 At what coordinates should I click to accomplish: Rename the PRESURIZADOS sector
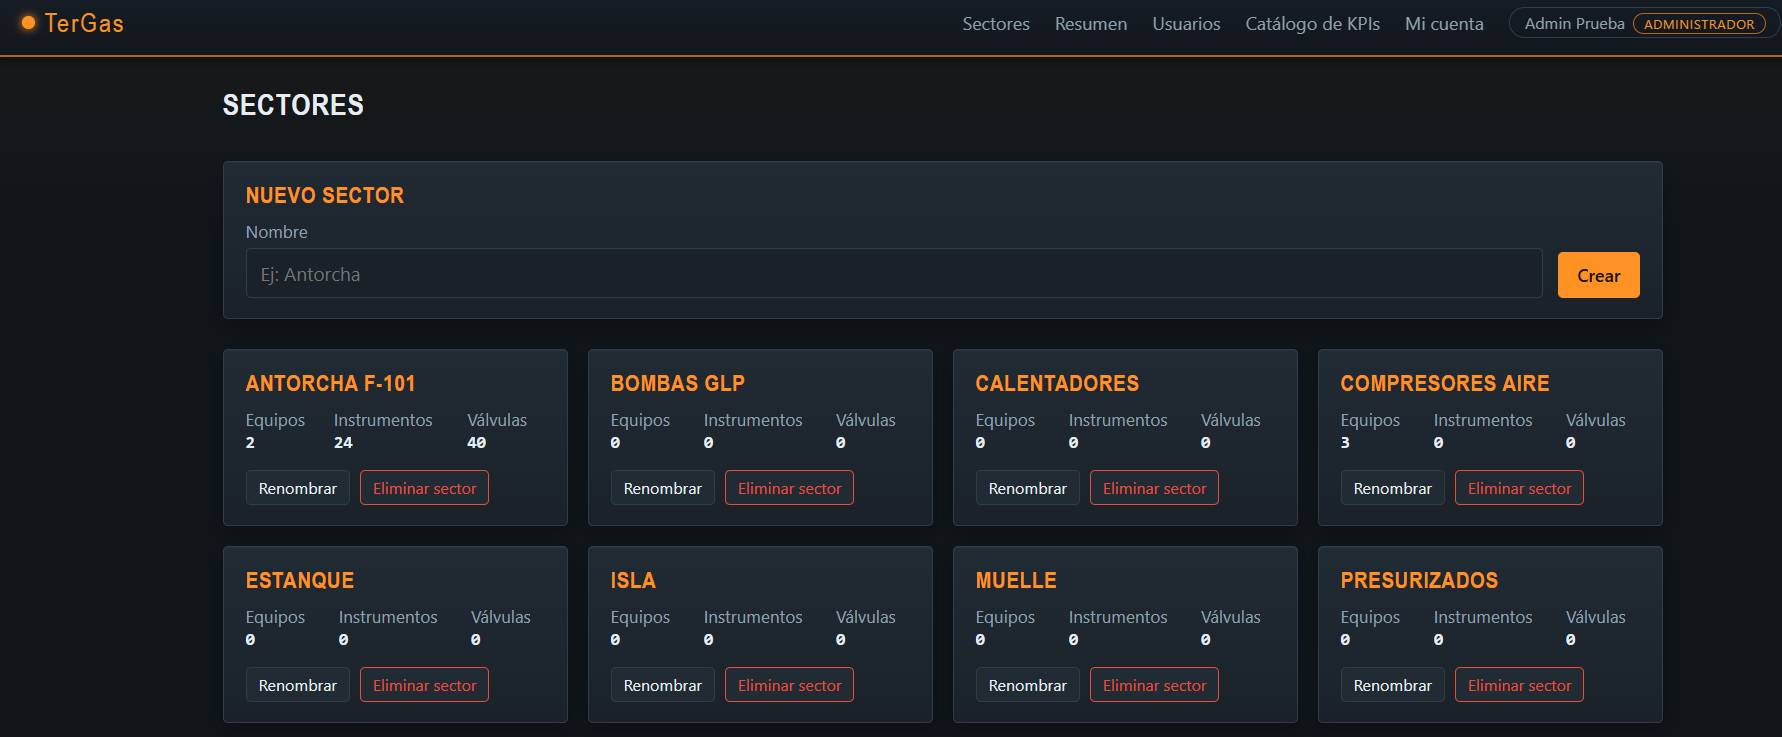[1393, 685]
